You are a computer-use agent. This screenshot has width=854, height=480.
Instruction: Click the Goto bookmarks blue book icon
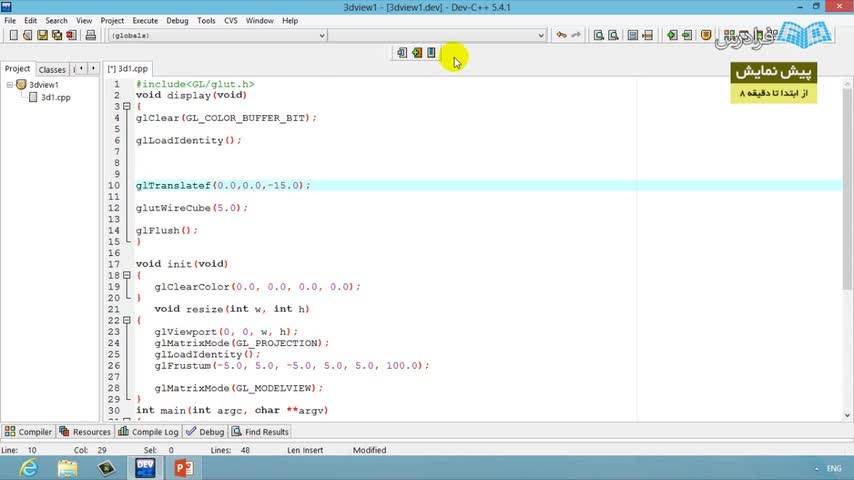click(x=431, y=53)
